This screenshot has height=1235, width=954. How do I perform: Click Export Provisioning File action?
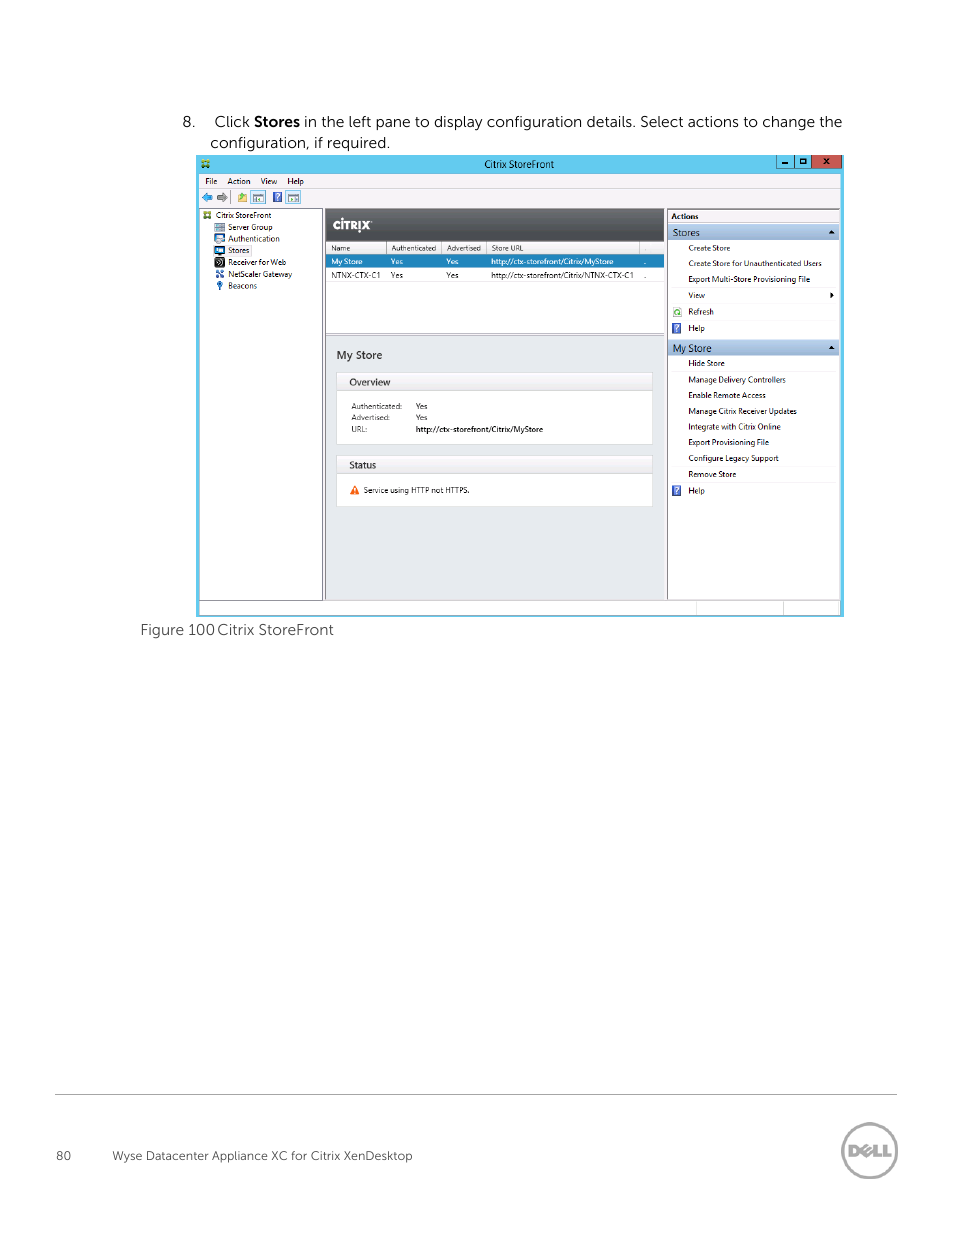coord(729,442)
